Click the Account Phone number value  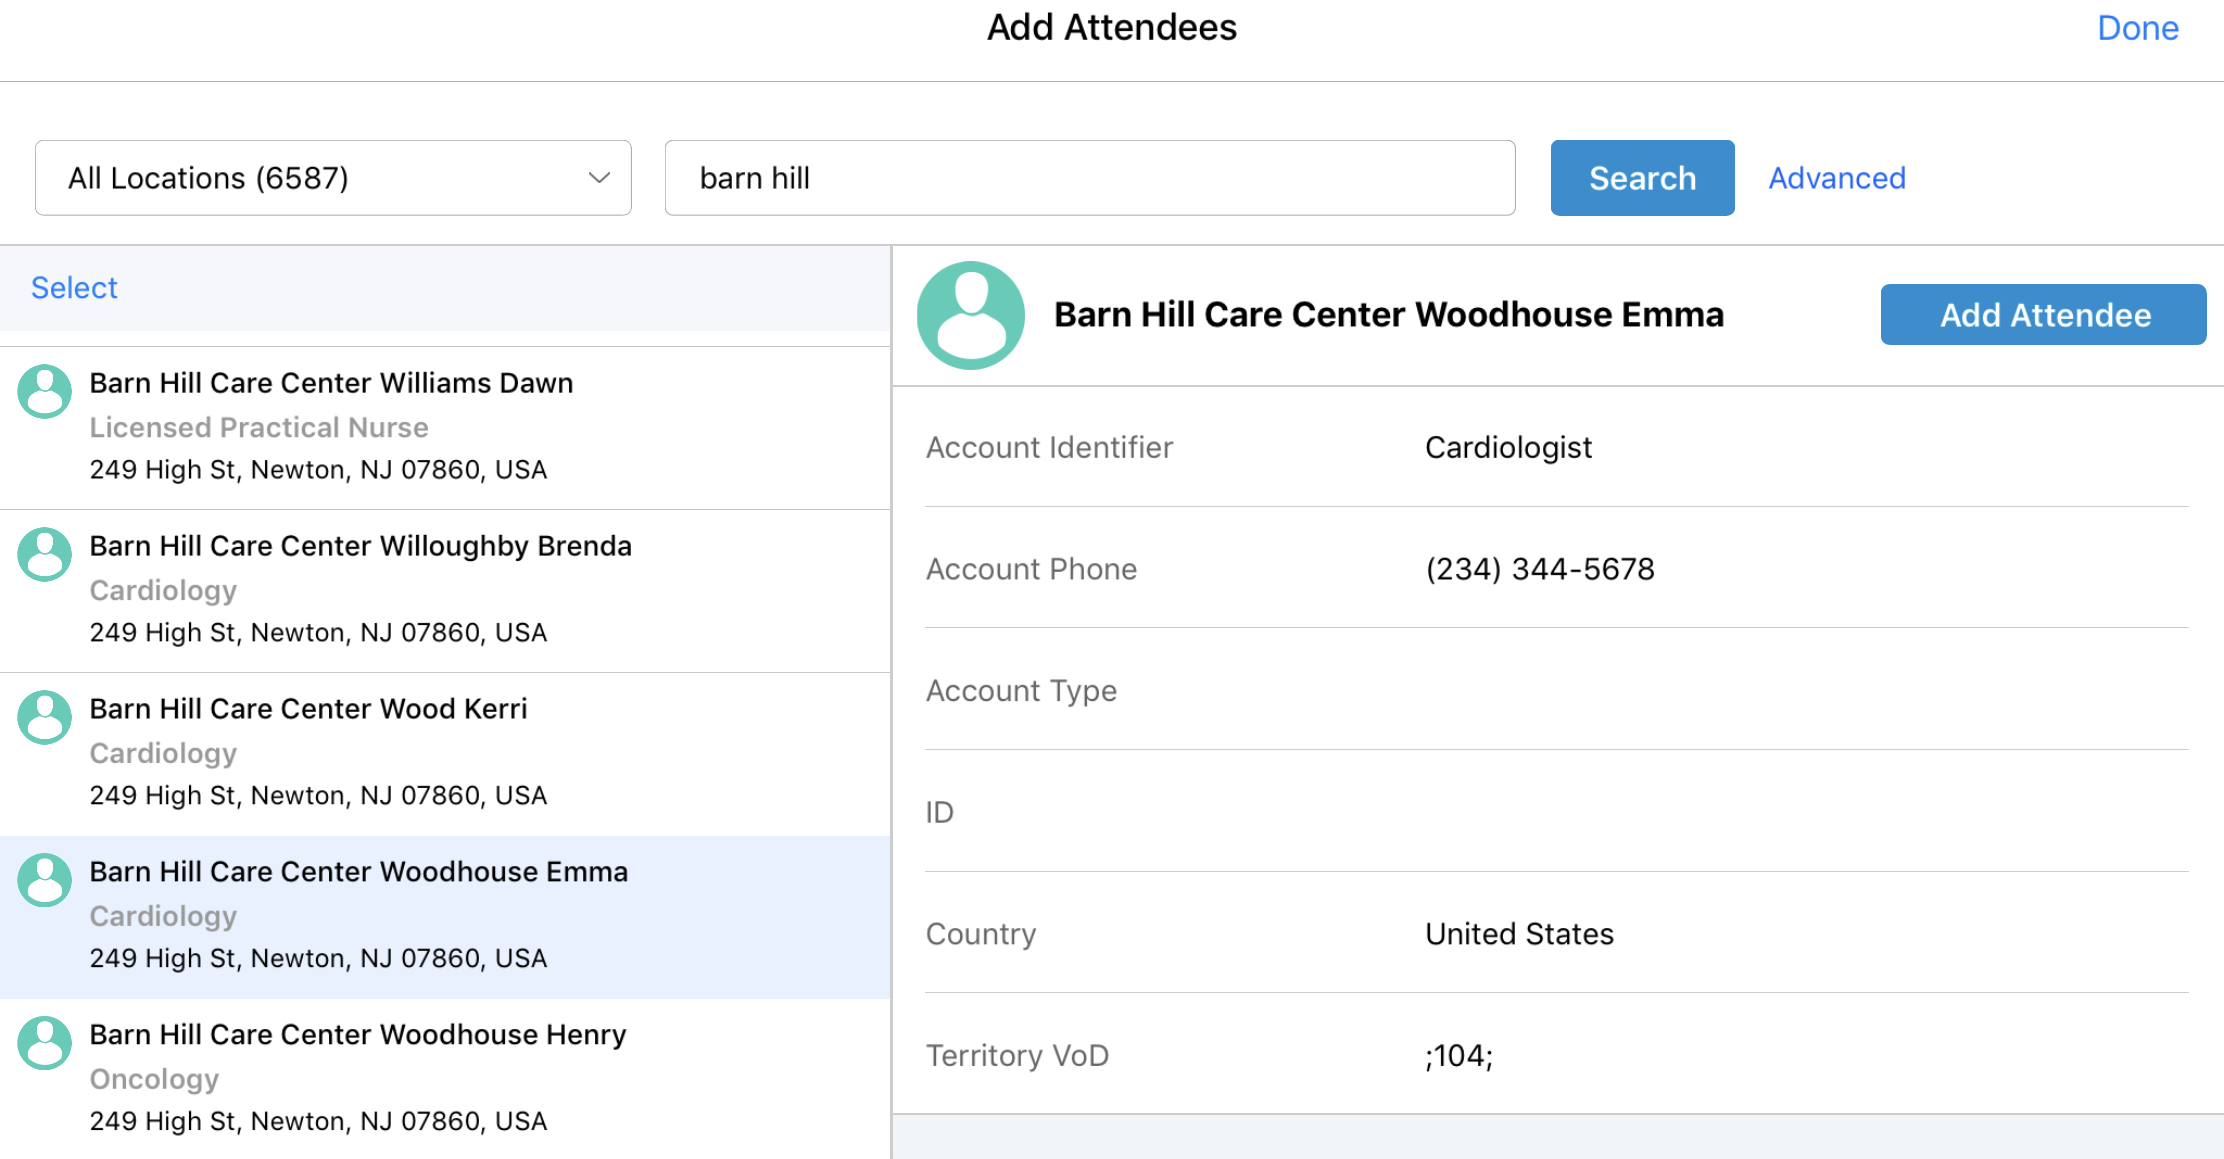[x=1539, y=569]
